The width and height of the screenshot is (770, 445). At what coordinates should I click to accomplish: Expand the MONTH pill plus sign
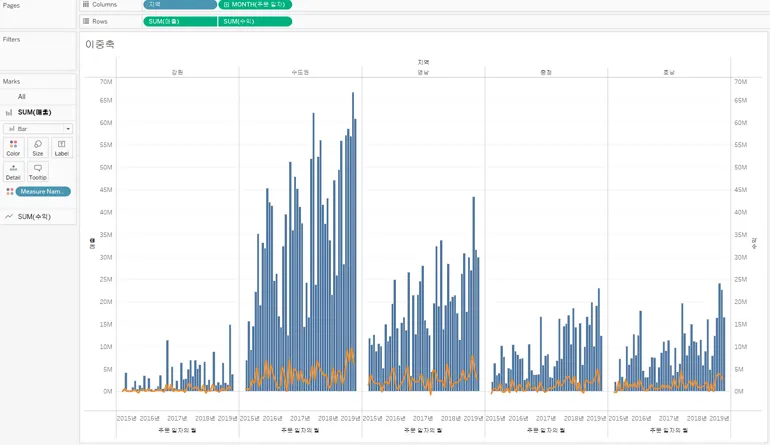tap(226, 4)
